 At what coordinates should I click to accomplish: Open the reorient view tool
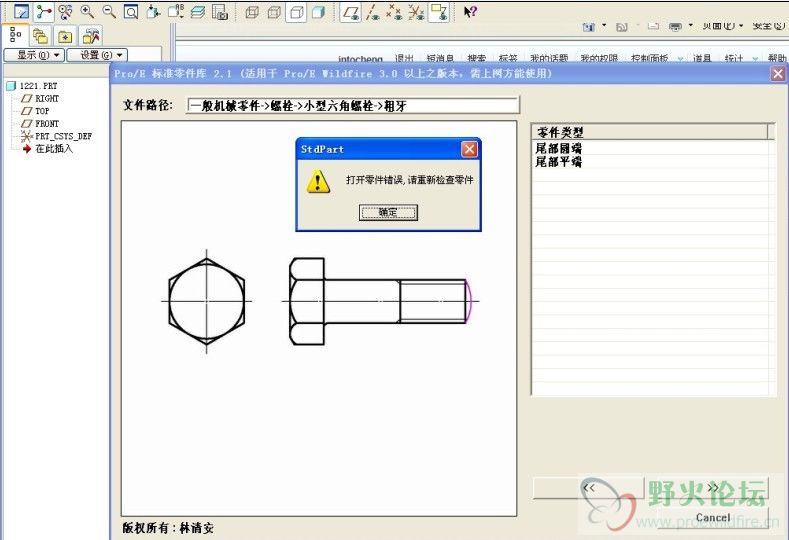click(x=153, y=12)
